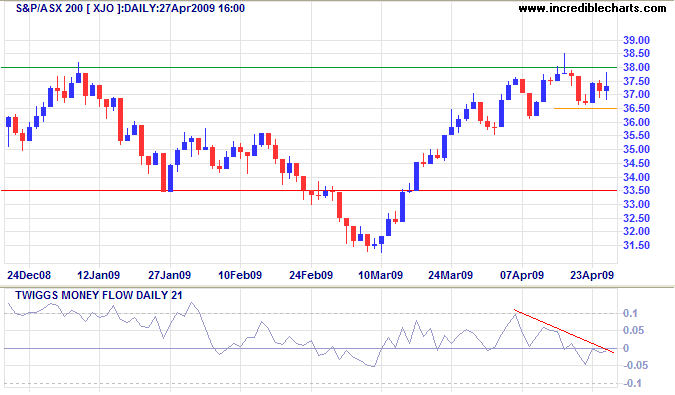Select the 0 money flow axis label
Image resolution: width=675 pixels, height=395 pixels.
(626, 349)
